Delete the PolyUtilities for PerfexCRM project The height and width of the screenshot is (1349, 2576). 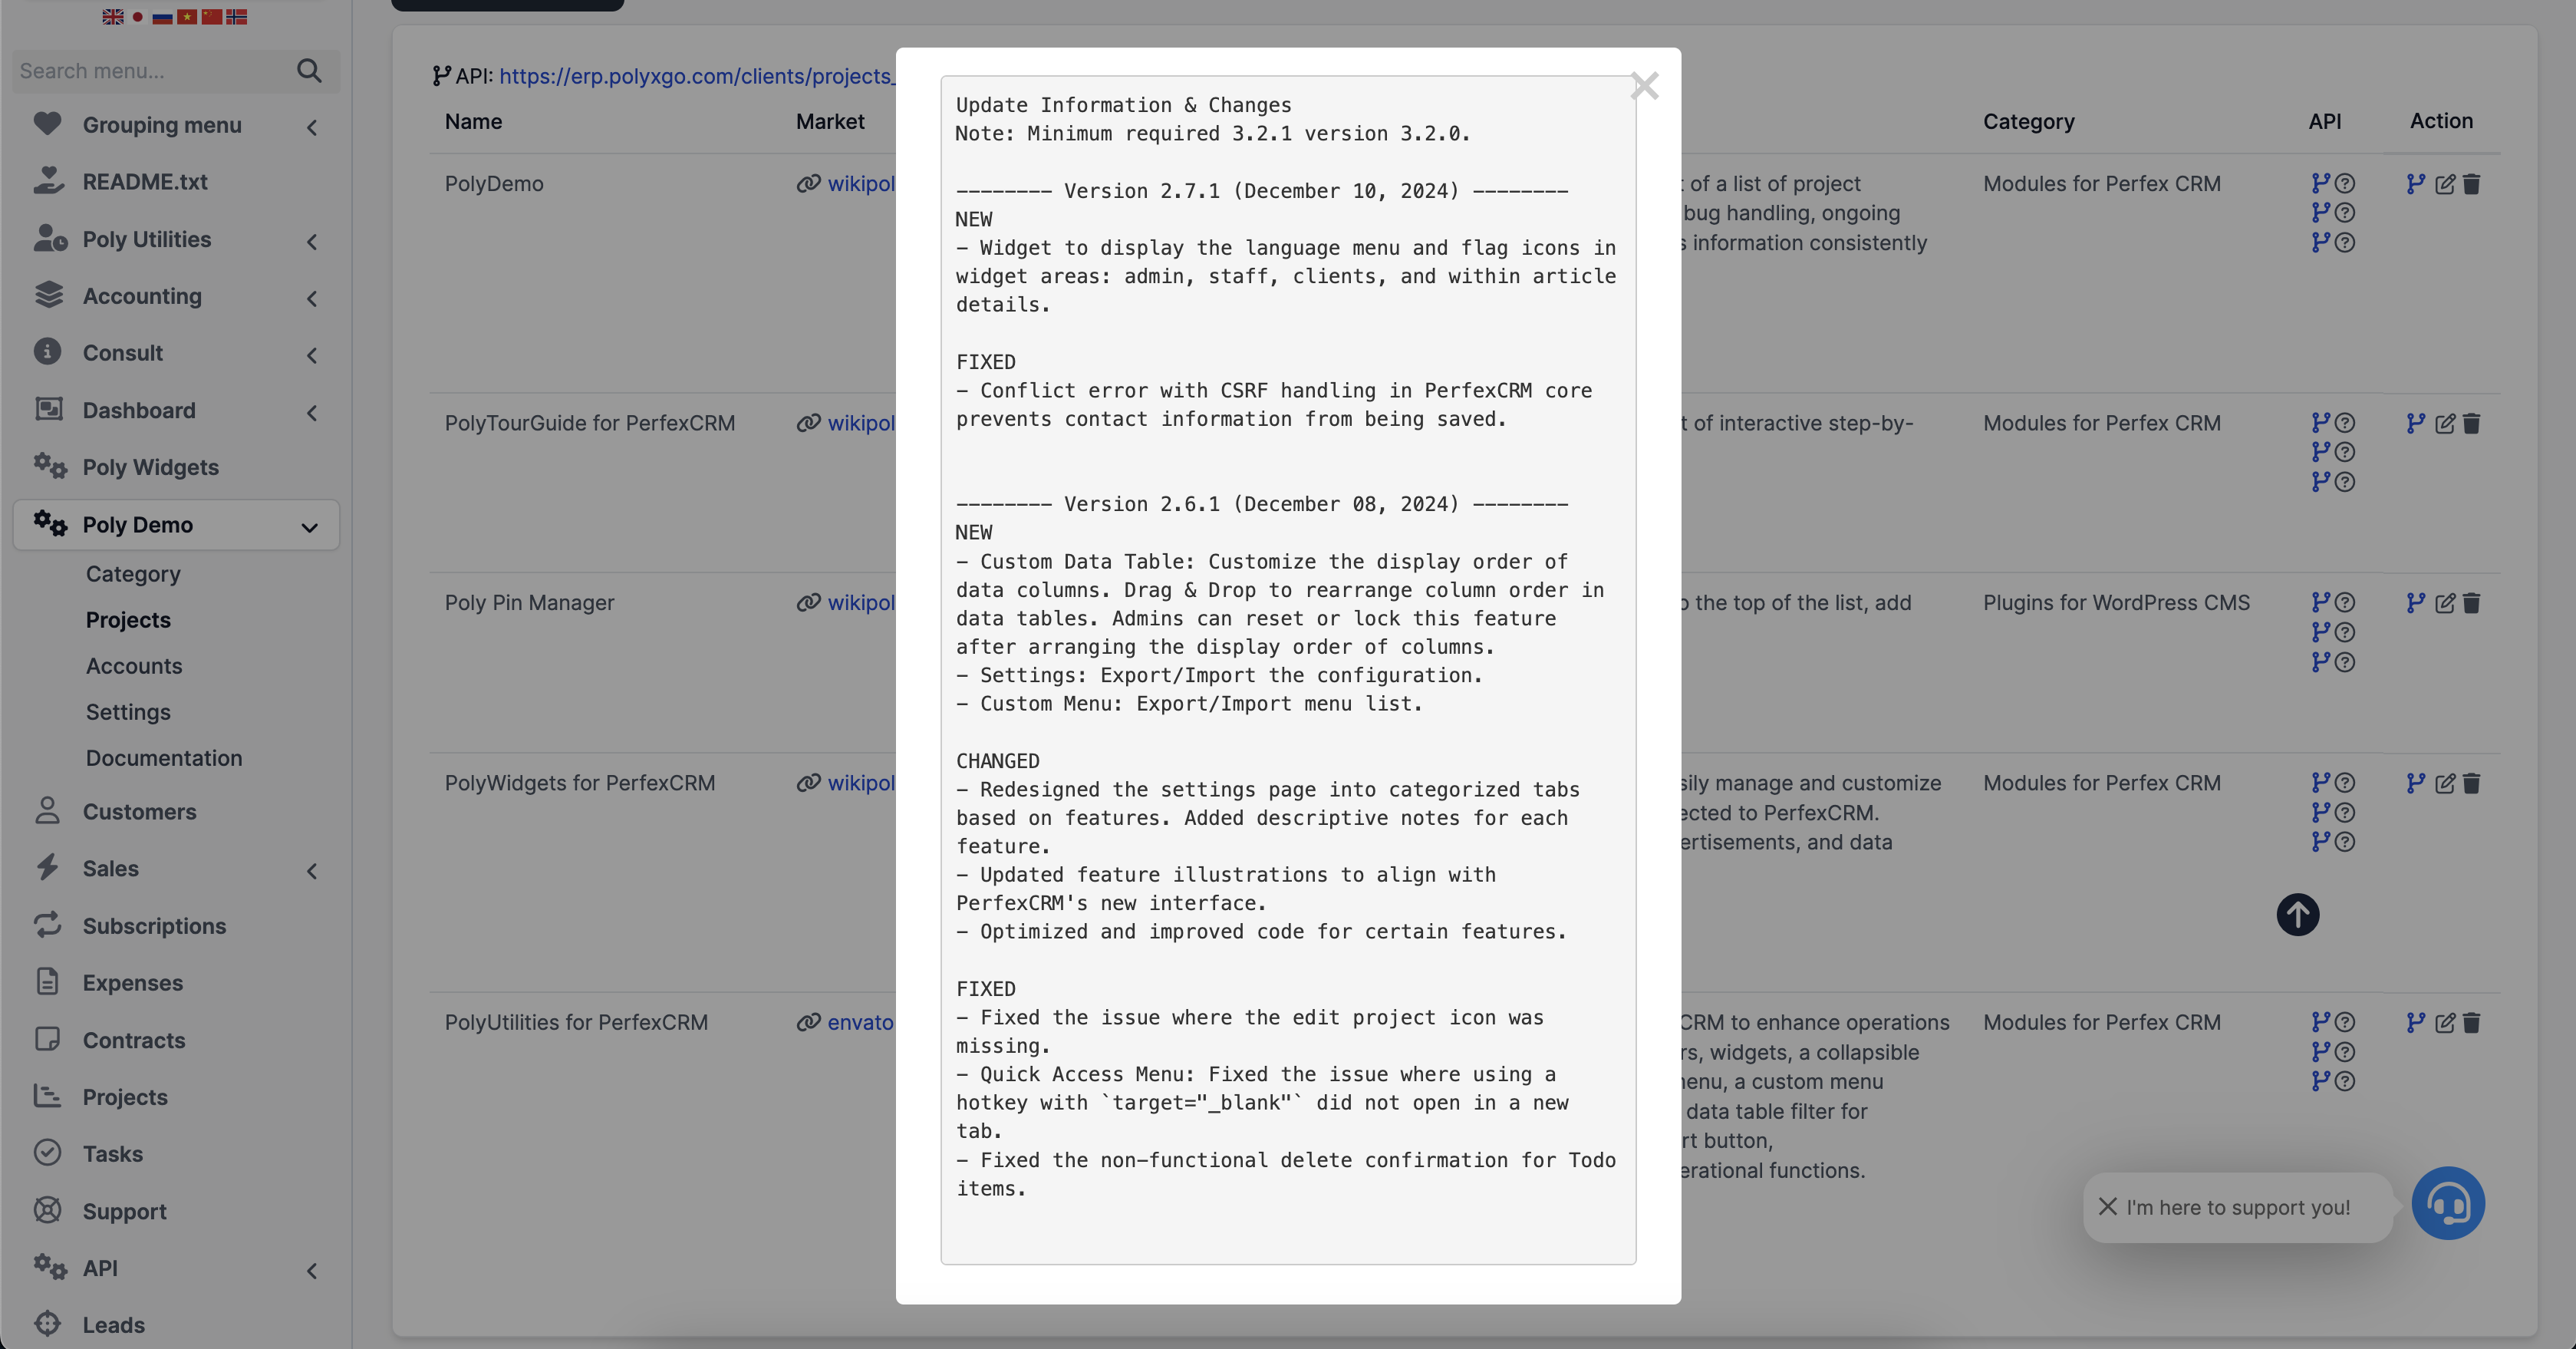[x=2471, y=1022]
